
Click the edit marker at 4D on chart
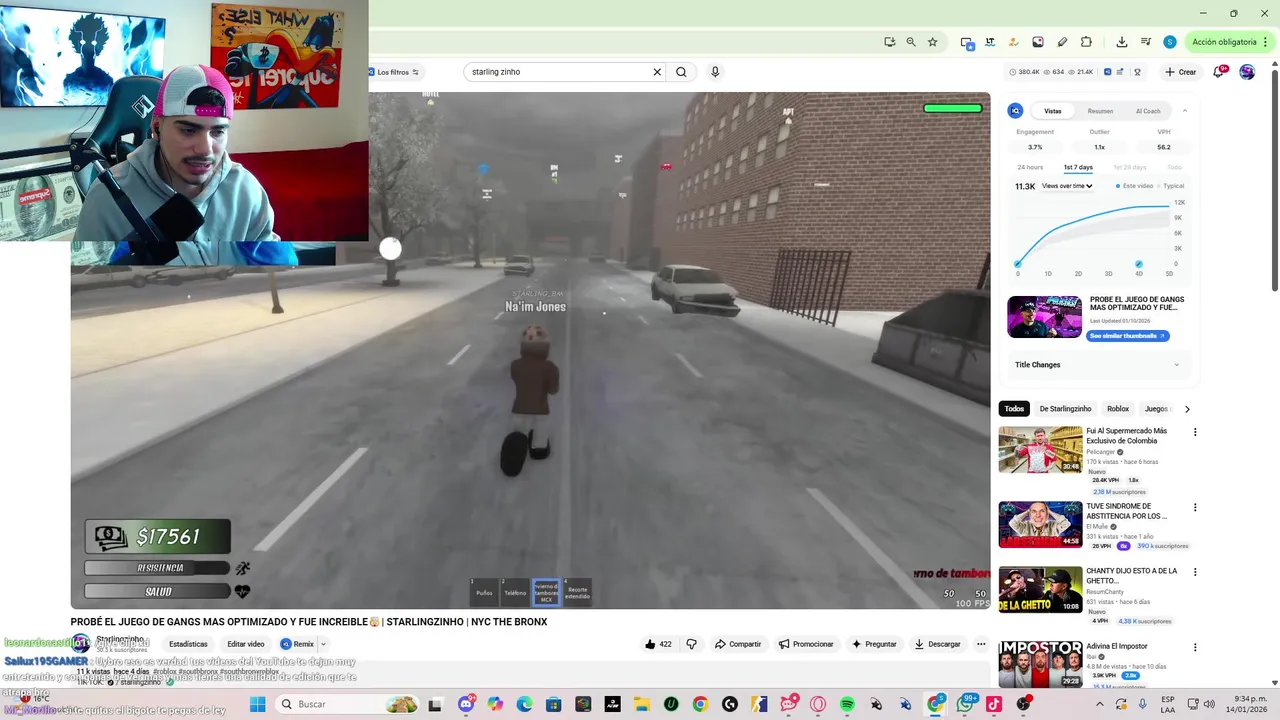coord(1139,264)
